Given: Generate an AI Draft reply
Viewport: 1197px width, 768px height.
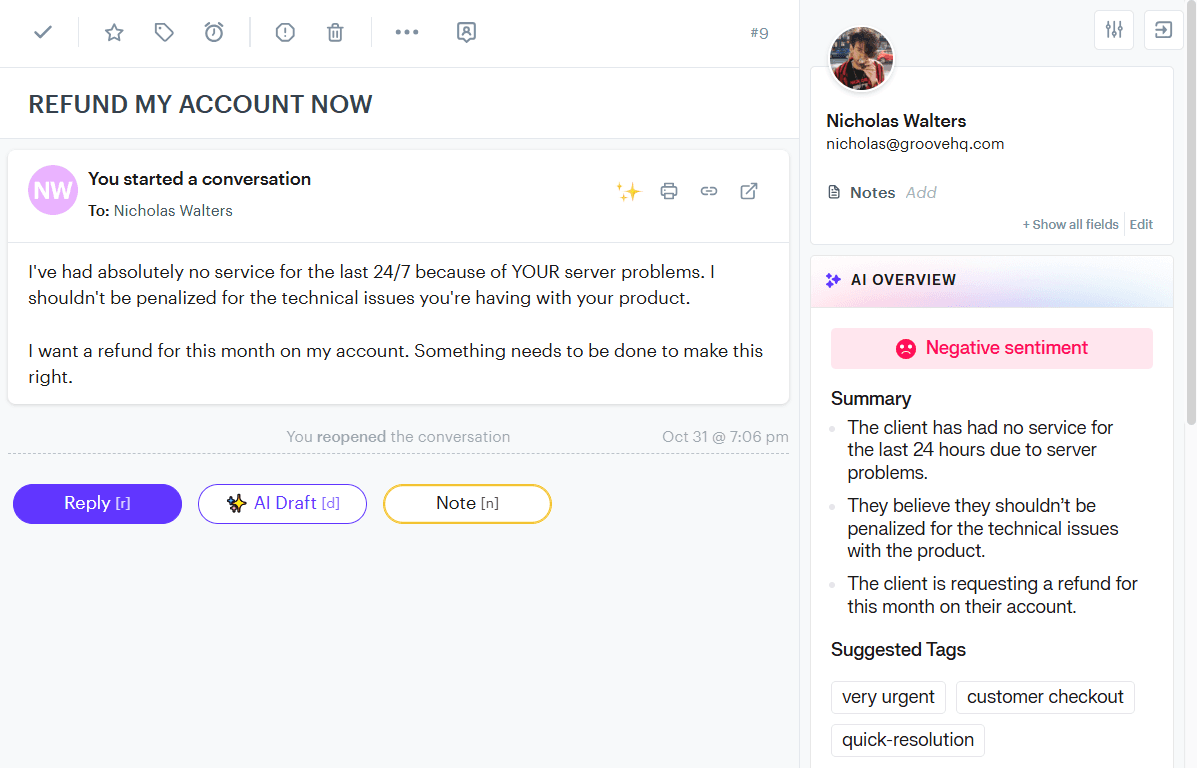Looking at the screenshot, I should click(282, 504).
